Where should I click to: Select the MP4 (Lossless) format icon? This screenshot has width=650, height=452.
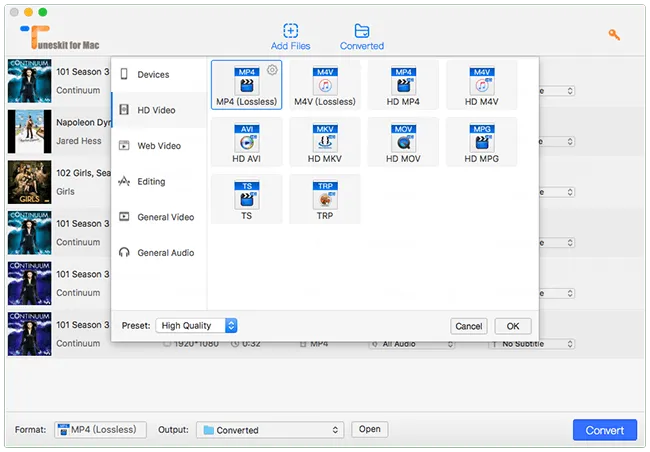(246, 82)
